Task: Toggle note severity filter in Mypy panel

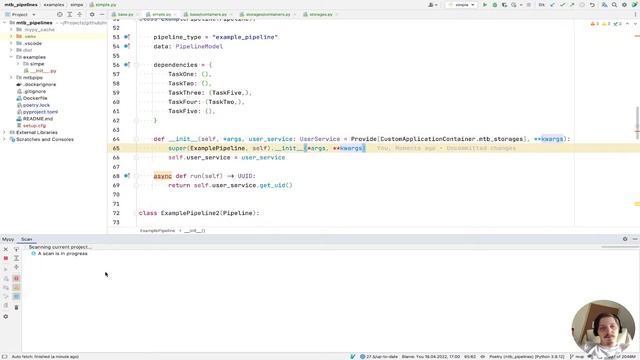Action: point(16,297)
